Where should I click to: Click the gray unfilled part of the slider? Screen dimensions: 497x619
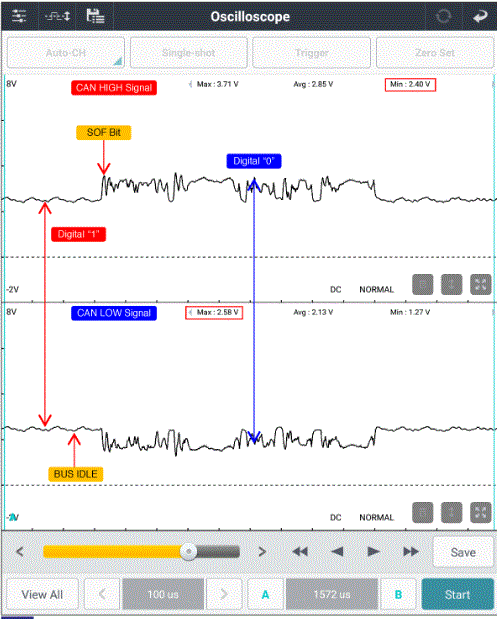point(218,551)
